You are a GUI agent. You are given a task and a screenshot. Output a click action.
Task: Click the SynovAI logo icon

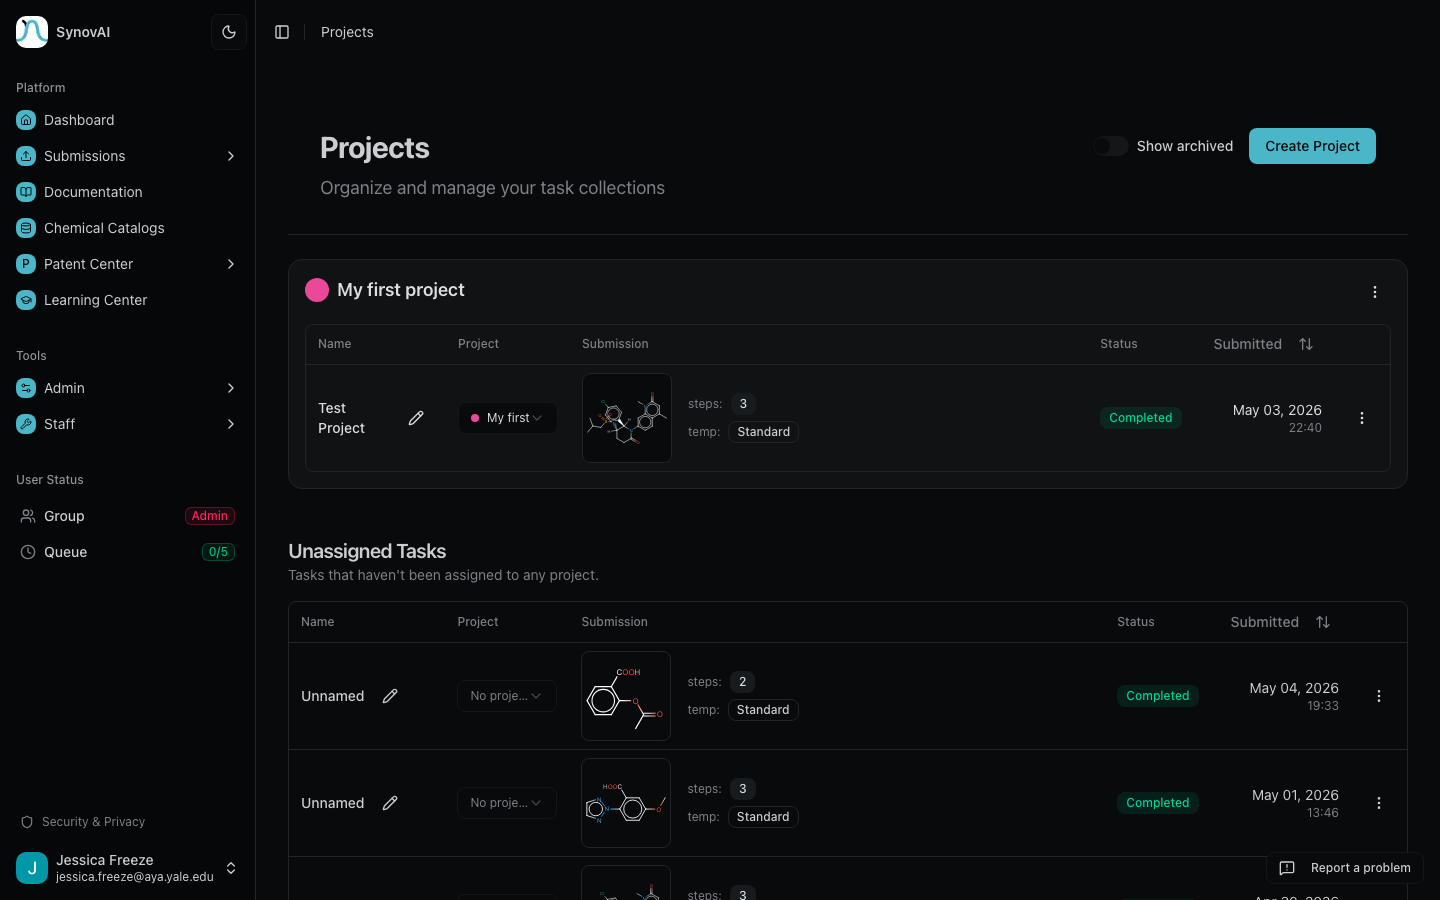32,32
